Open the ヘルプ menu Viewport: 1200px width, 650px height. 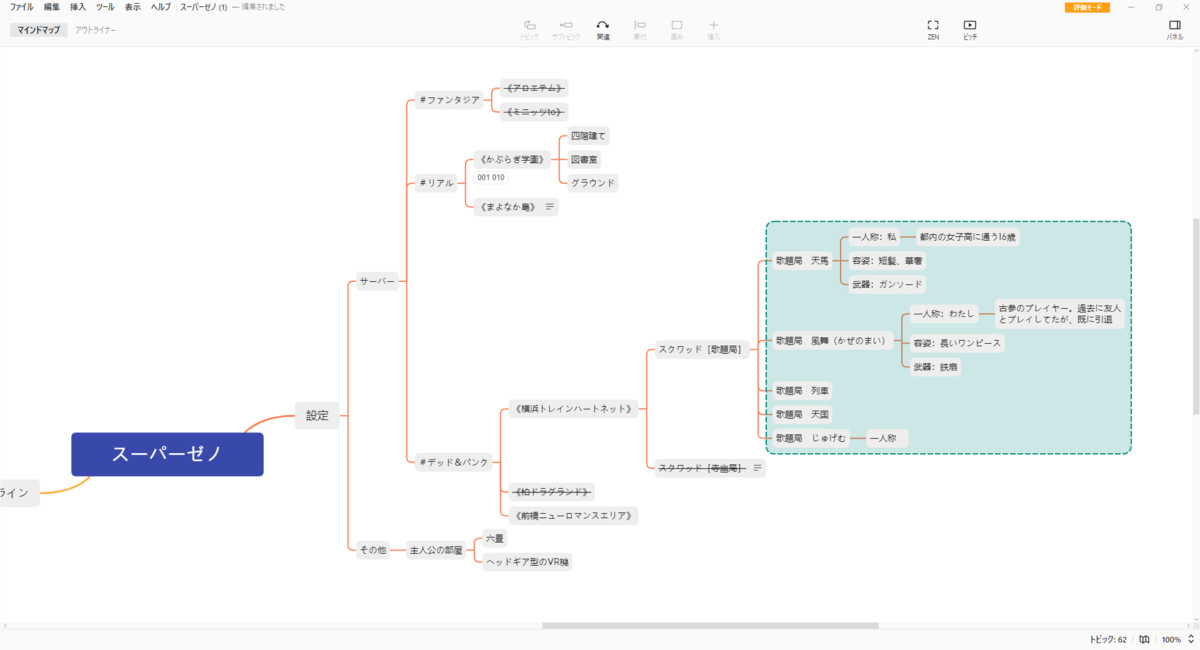point(161,7)
